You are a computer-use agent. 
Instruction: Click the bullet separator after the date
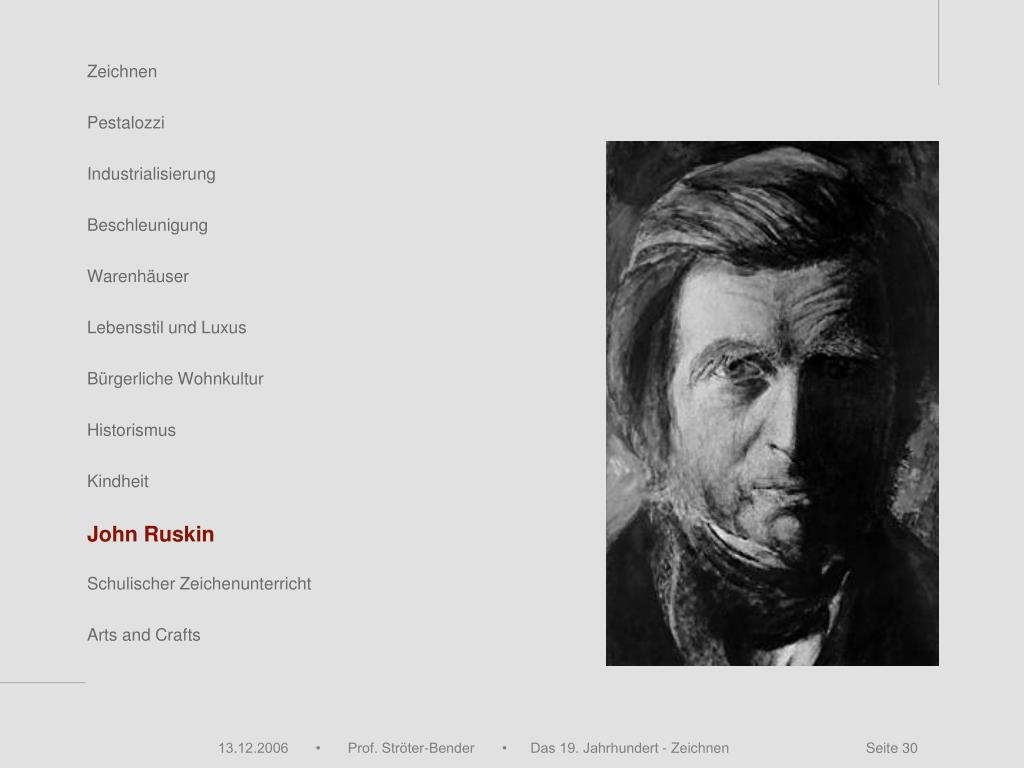click(x=318, y=748)
